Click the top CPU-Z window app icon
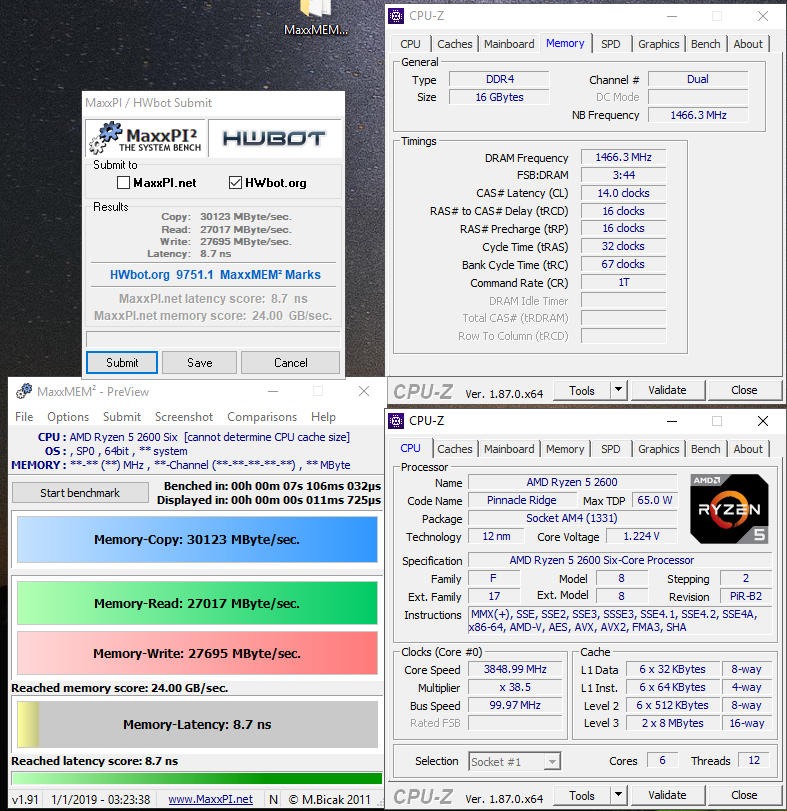Screen dimensions: 787x811 pyautogui.click(x=396, y=16)
